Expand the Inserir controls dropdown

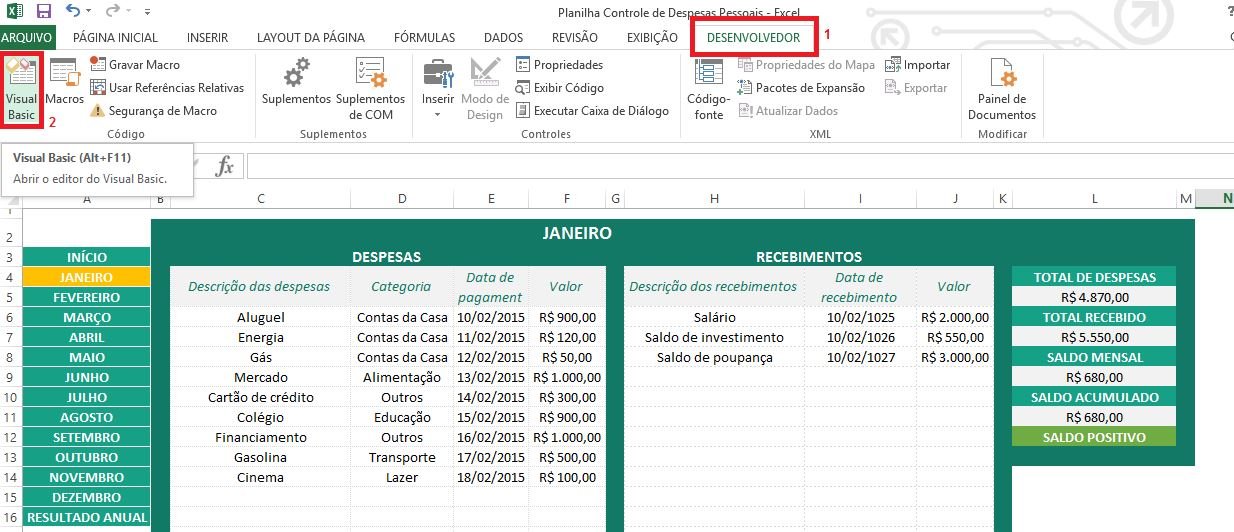(438, 113)
